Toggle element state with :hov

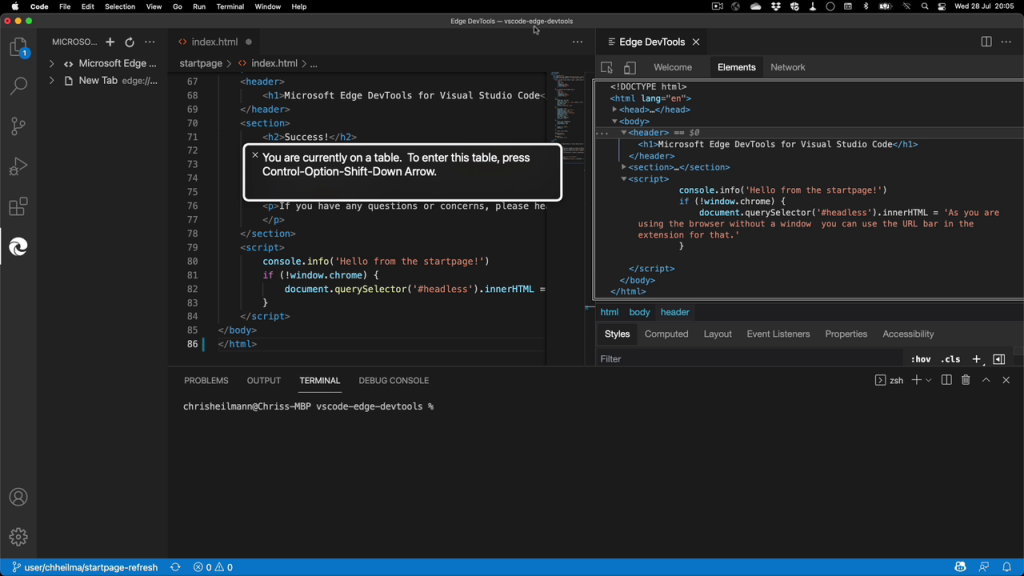921,359
